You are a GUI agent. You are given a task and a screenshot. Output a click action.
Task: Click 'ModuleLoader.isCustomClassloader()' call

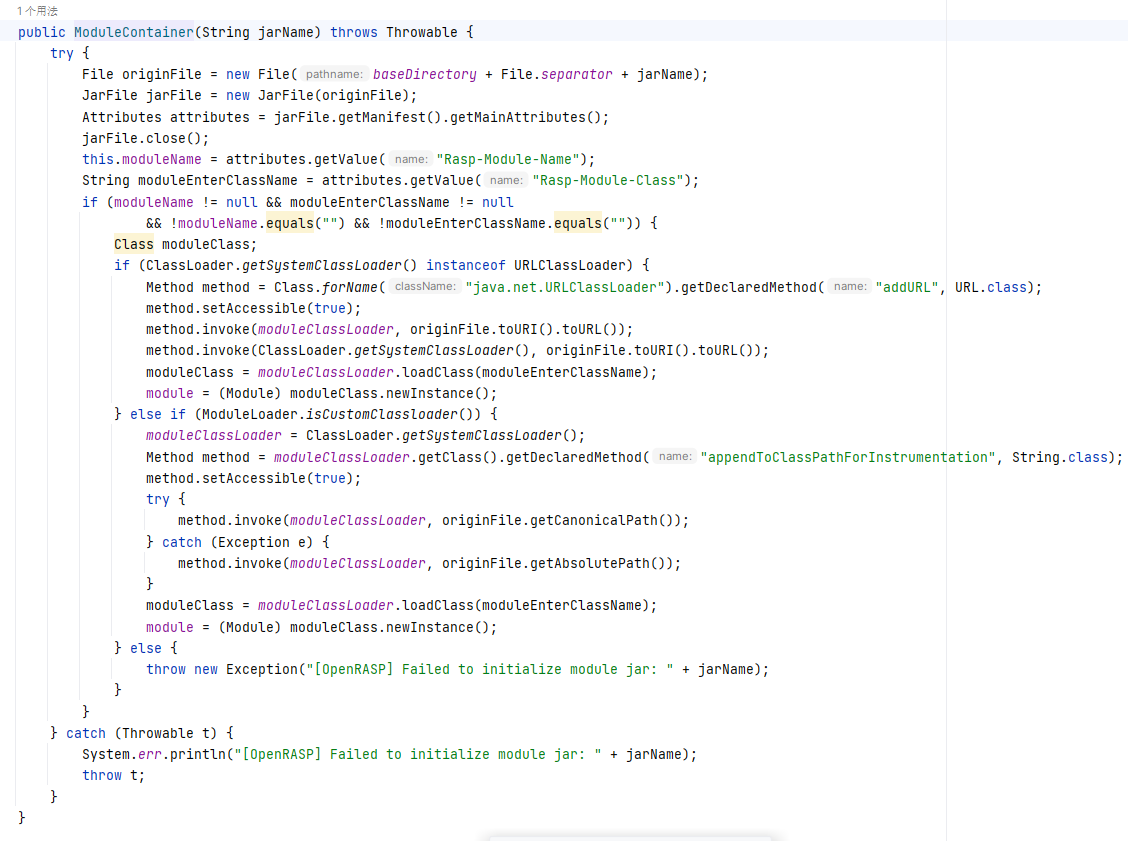coord(342,414)
